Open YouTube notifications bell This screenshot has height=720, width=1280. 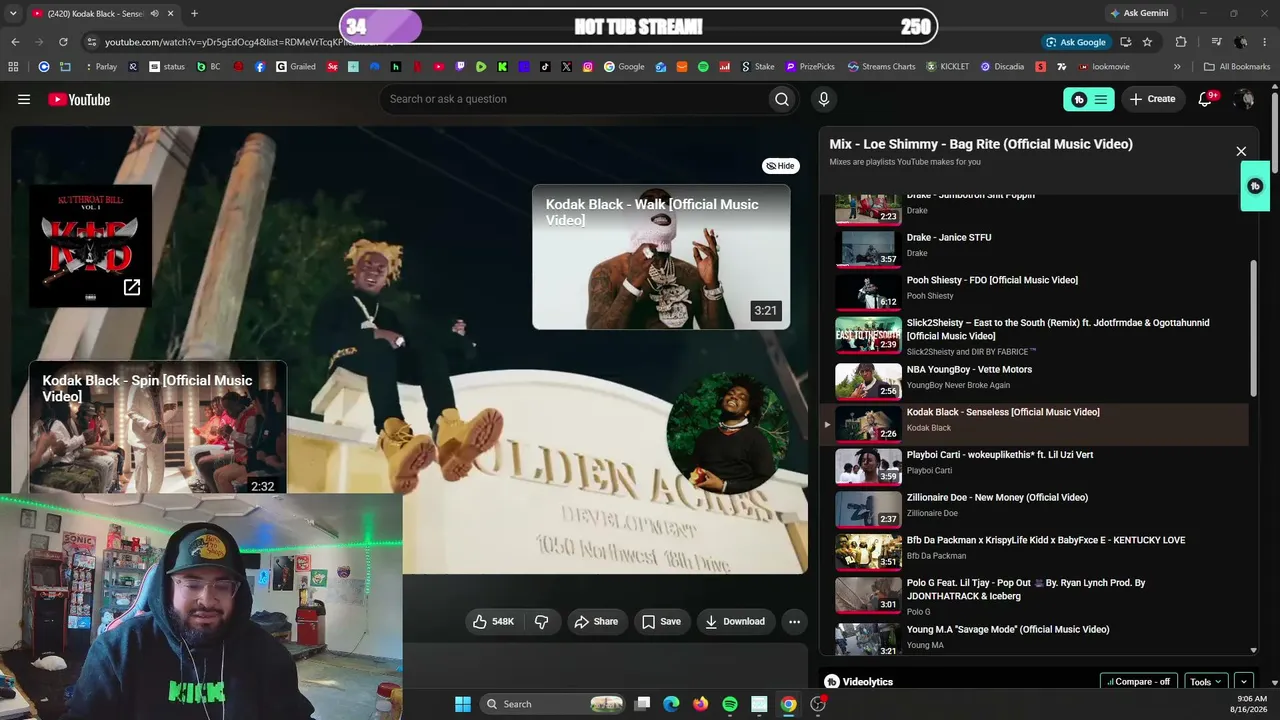tap(1205, 99)
